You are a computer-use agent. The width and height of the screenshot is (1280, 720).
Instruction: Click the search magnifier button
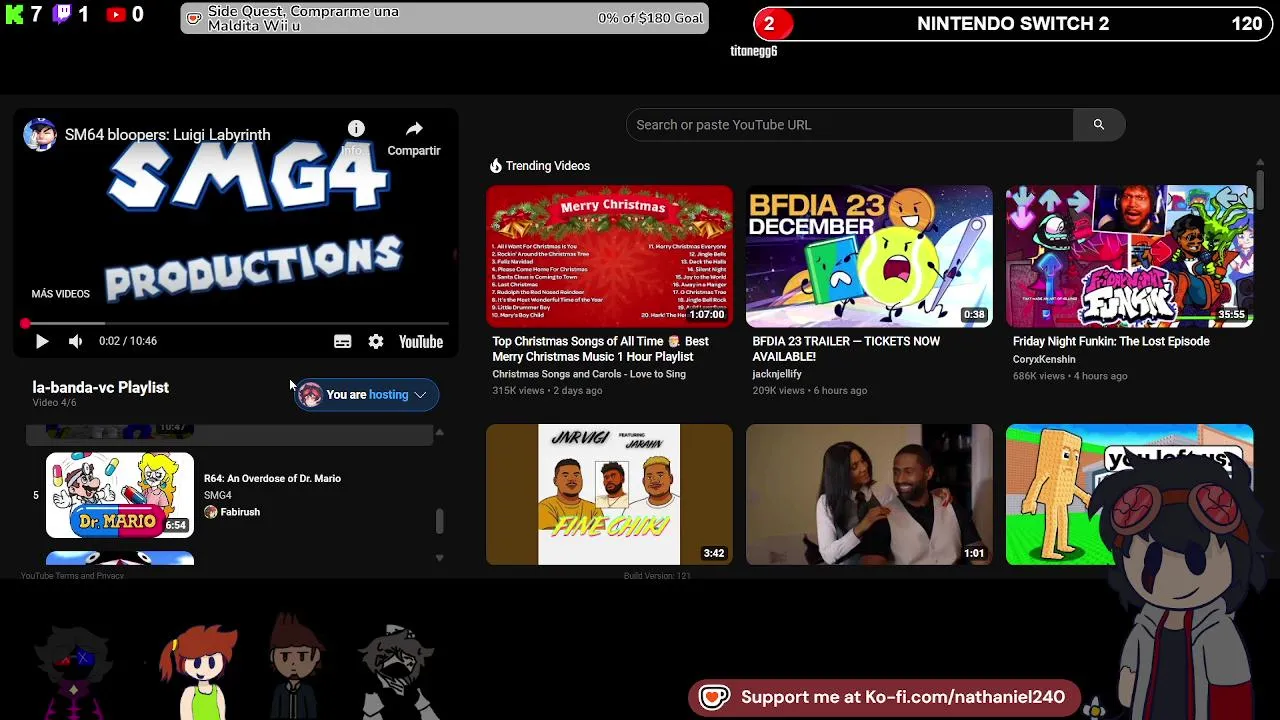pos(1098,125)
